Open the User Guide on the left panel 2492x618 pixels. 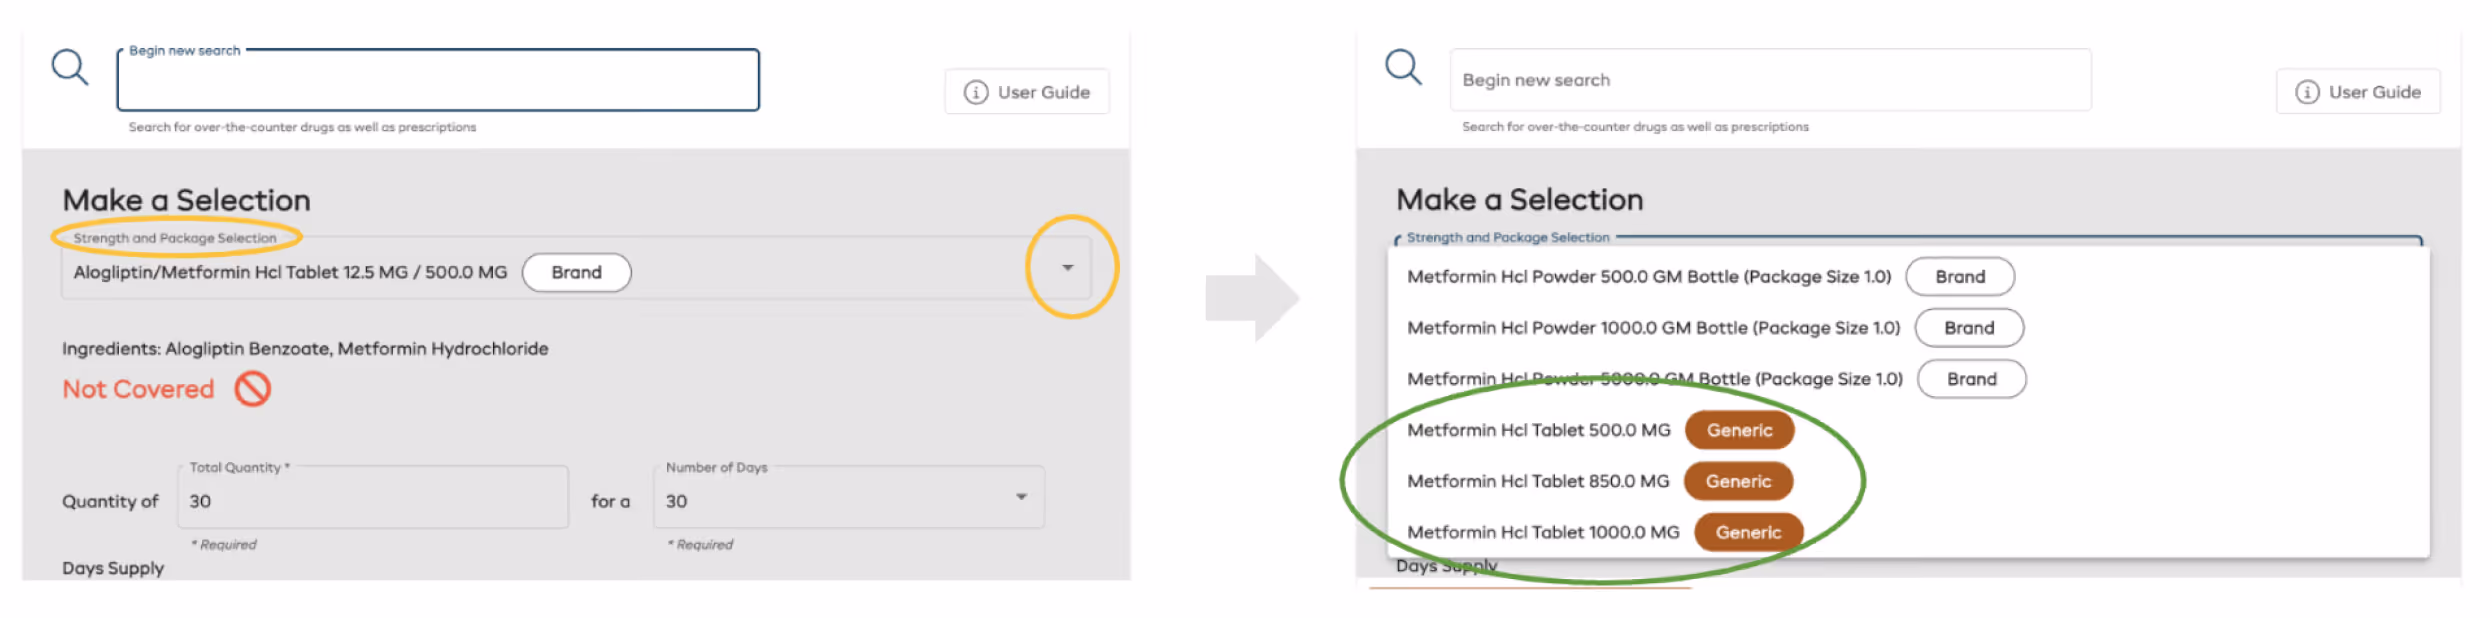click(x=1027, y=91)
